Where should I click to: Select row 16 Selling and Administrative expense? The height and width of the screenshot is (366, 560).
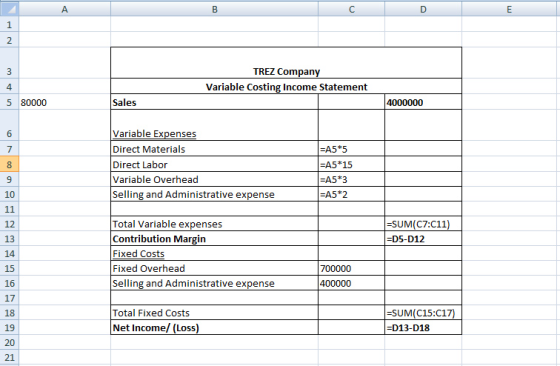coord(214,283)
